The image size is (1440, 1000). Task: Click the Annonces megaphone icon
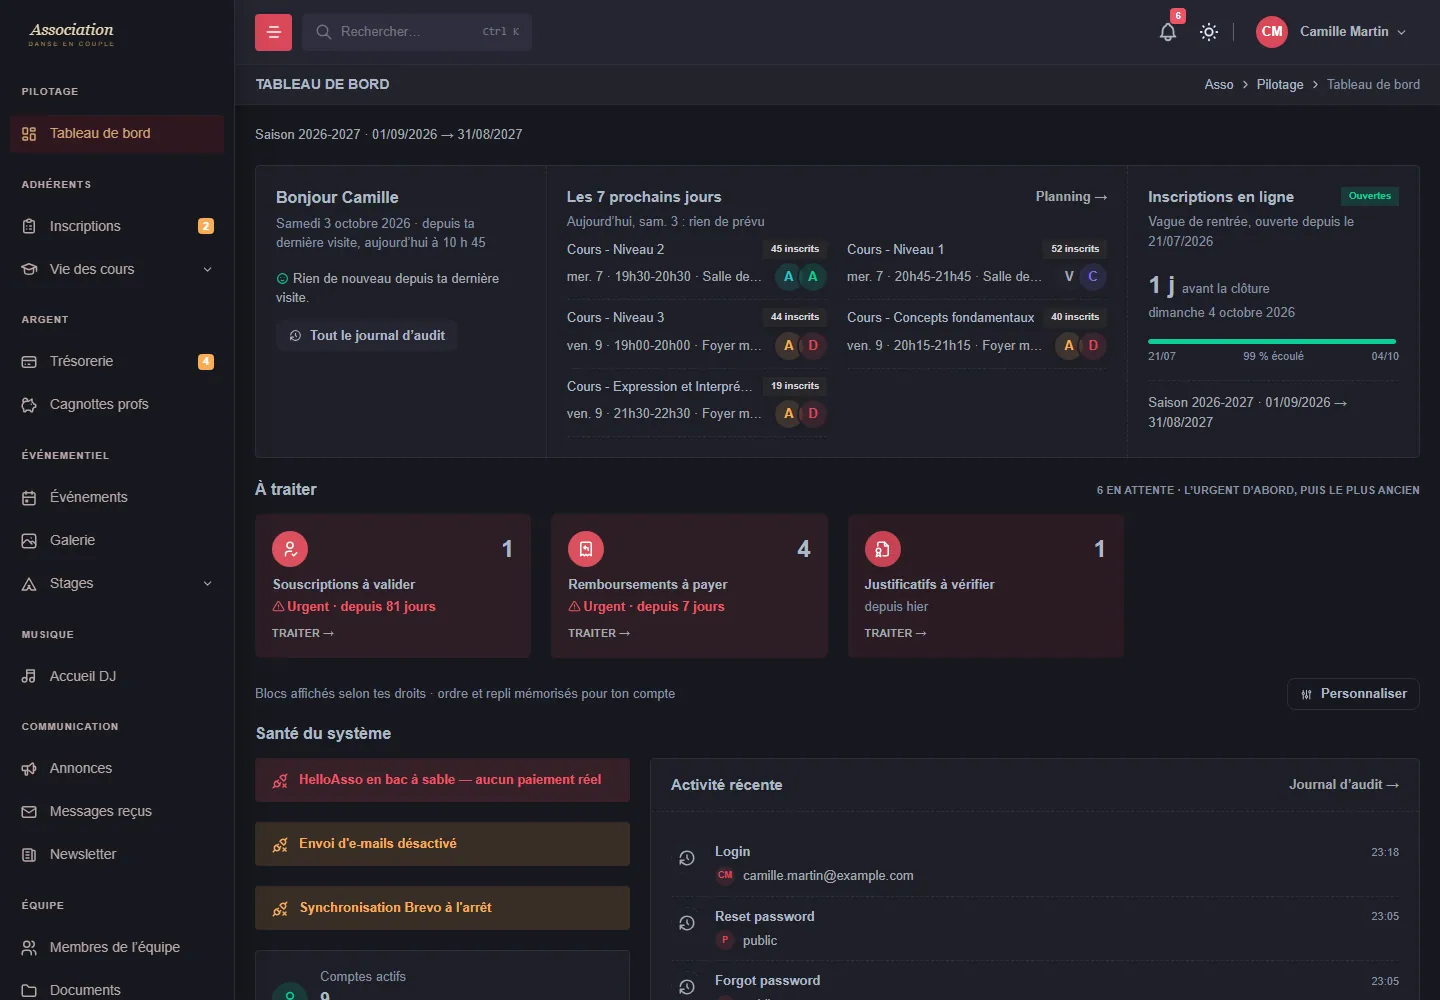29,769
